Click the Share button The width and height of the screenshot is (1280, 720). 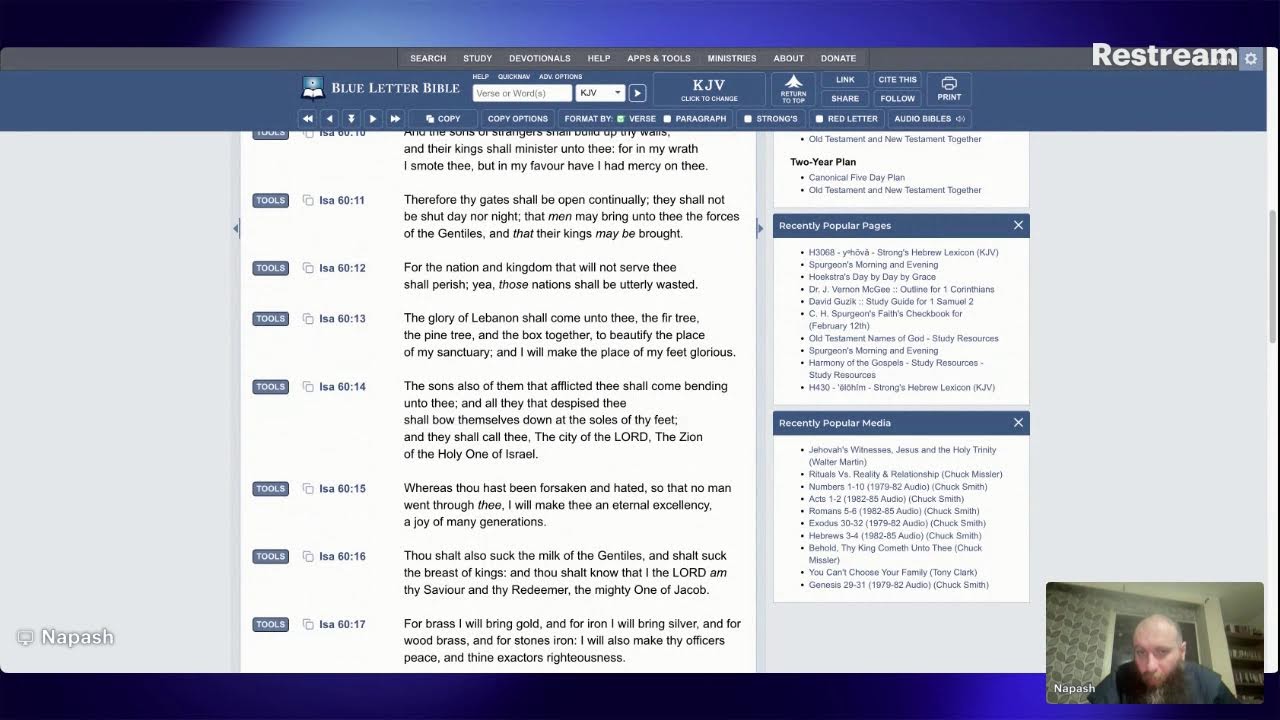[845, 99]
